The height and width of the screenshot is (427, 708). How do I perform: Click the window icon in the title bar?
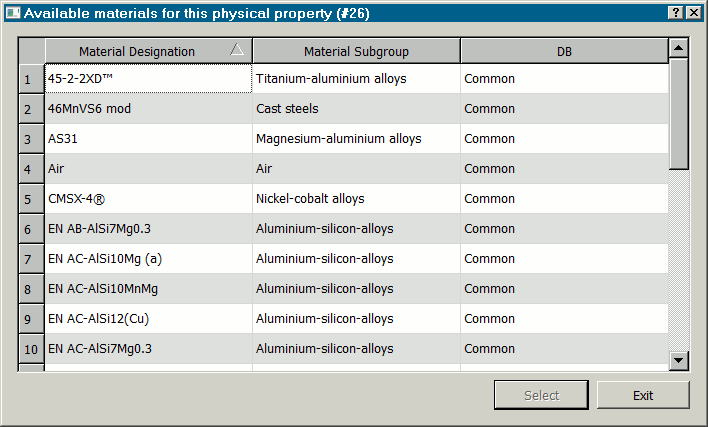click(x=12, y=13)
